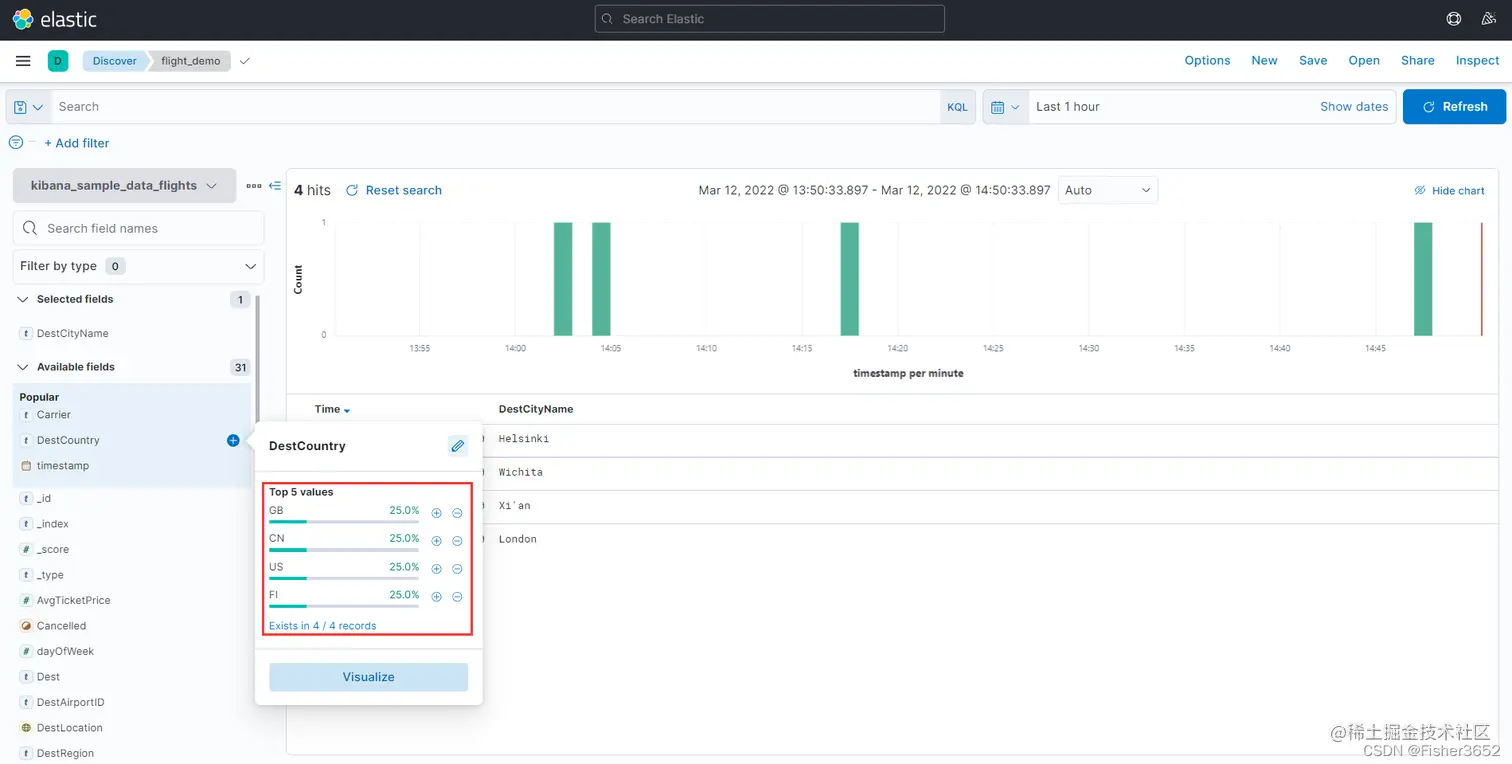This screenshot has width=1512, height=764.
Task: Filter out GB value minus icon
Action: pos(457,513)
